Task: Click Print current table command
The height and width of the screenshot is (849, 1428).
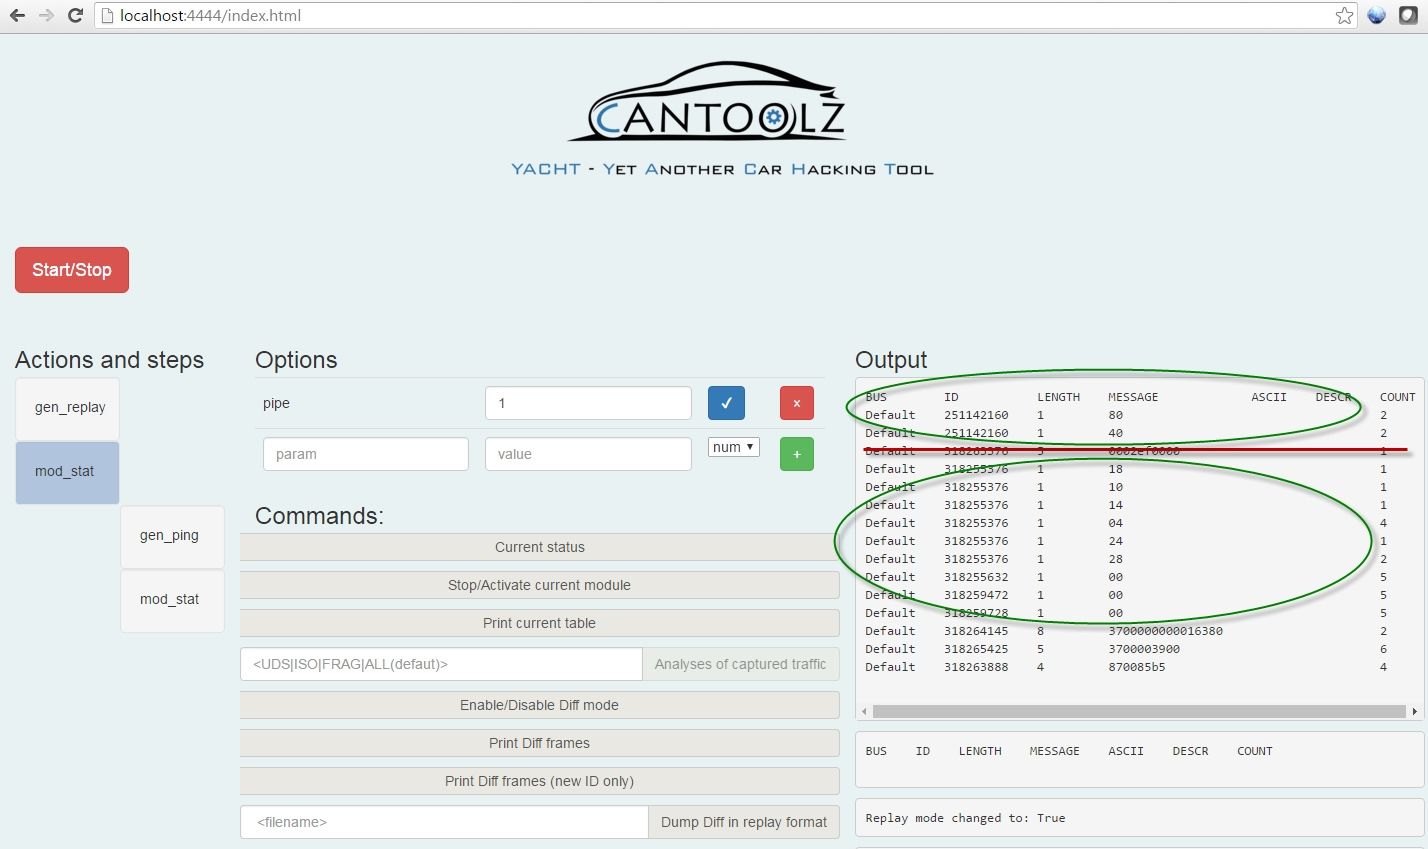Action: pos(540,623)
